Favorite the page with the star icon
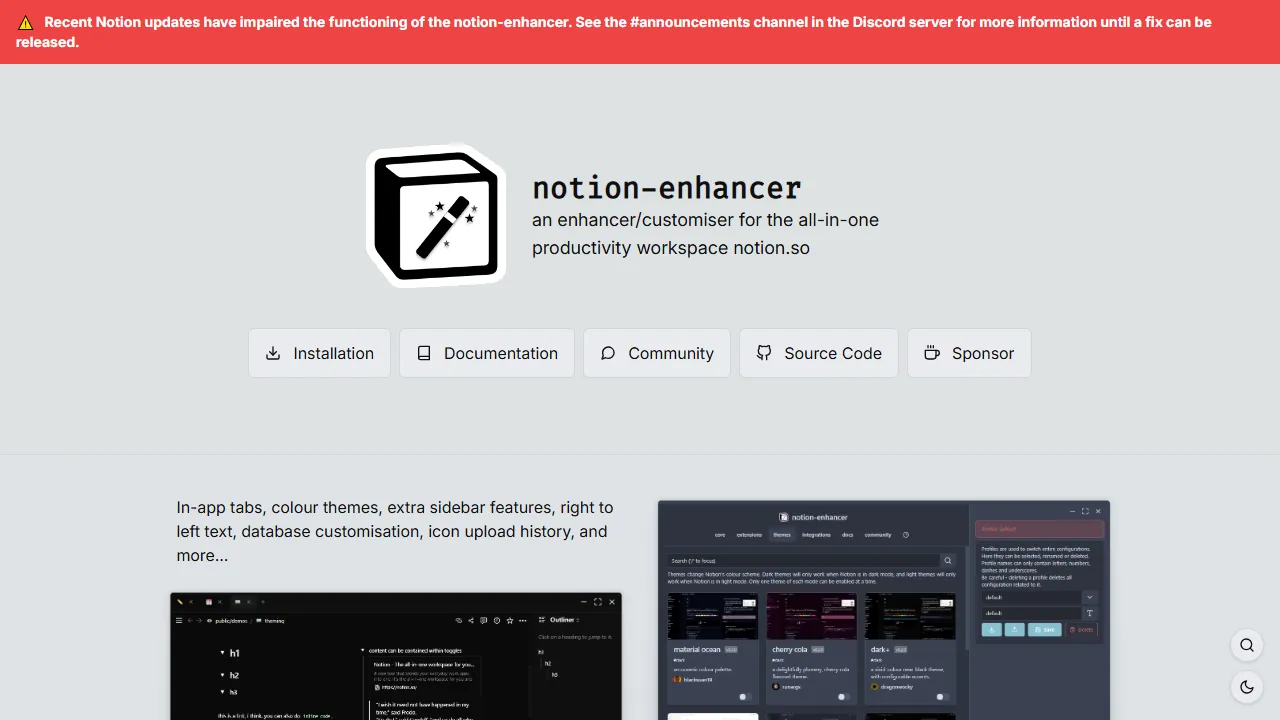Viewport: 1280px width, 720px height. 510,621
